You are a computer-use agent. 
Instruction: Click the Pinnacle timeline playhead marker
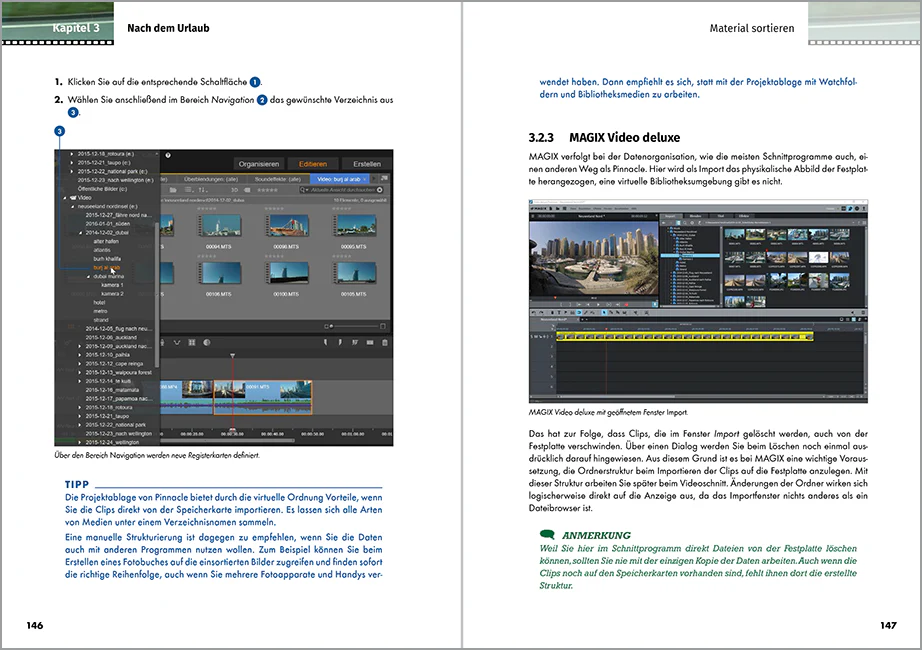tap(232, 356)
